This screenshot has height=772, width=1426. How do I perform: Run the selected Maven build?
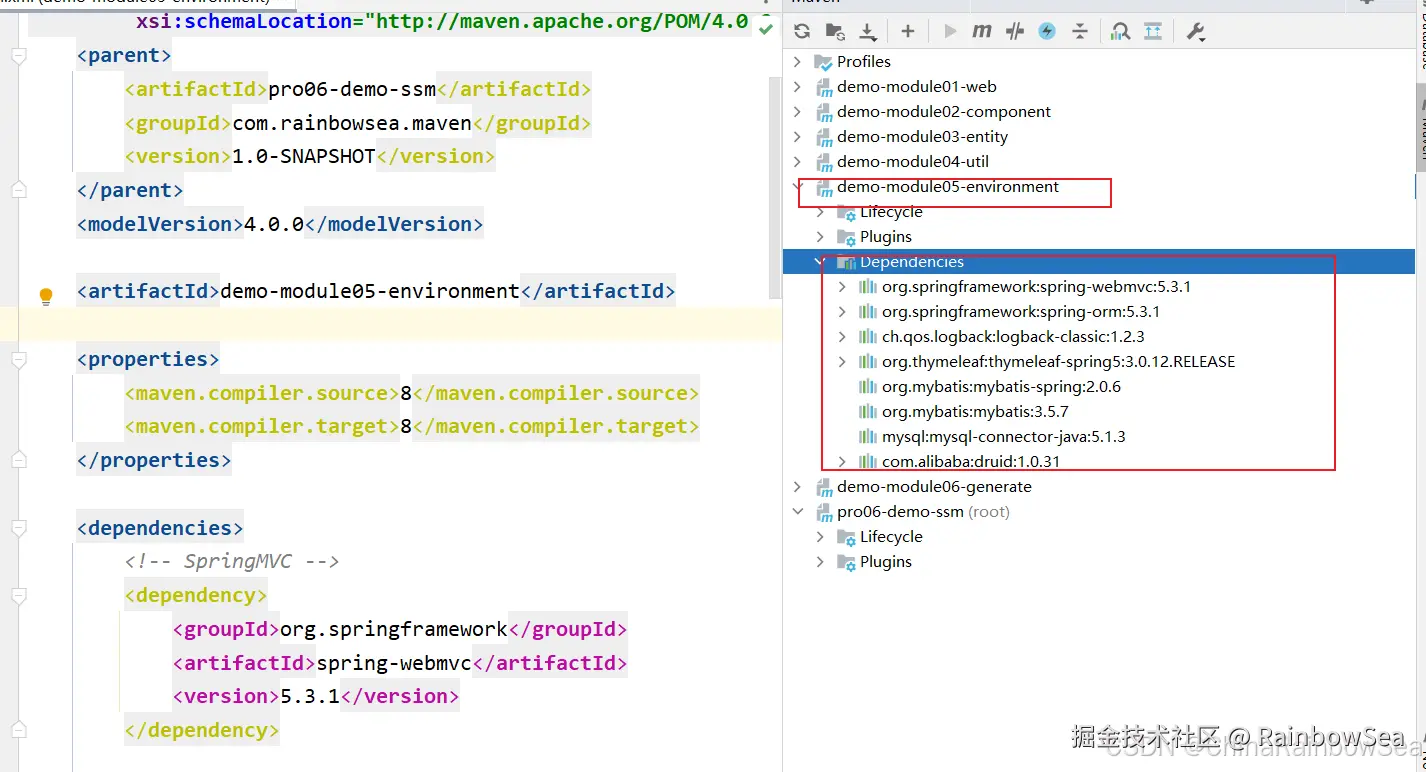tap(950, 31)
